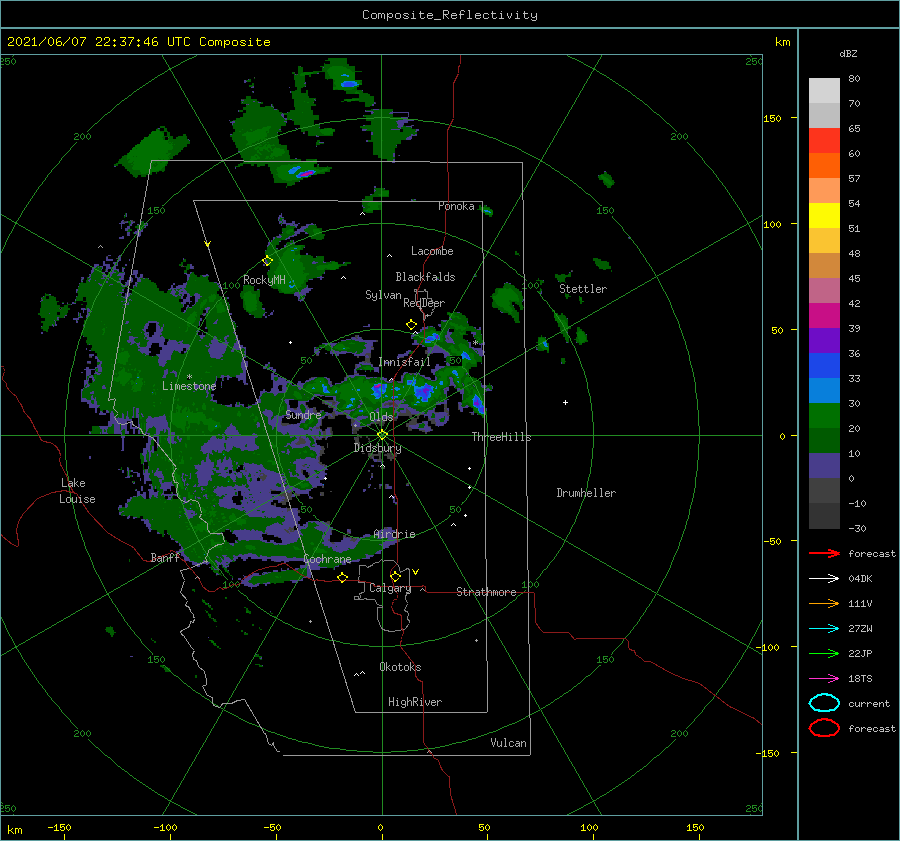Select the -150 tick on bottom axis
This screenshot has width=900, height=841.
pyautogui.click(x=59, y=827)
